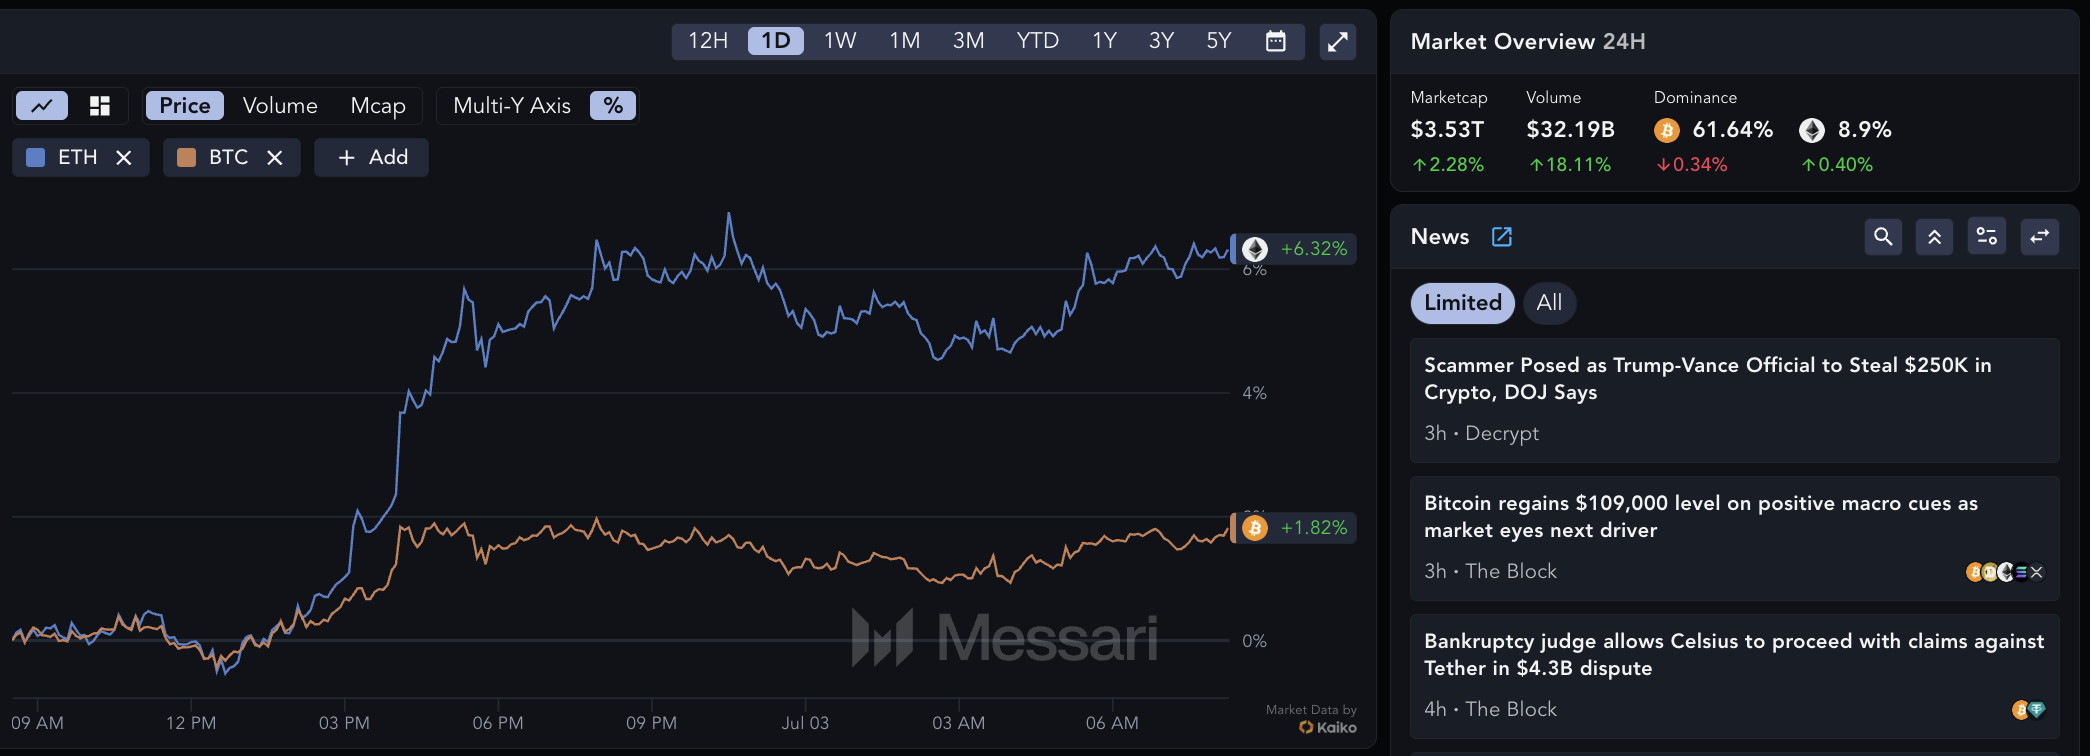
Task: Click asset tag icons on Bitcoin $109,000 article
Action: pyautogui.click(x=2005, y=572)
